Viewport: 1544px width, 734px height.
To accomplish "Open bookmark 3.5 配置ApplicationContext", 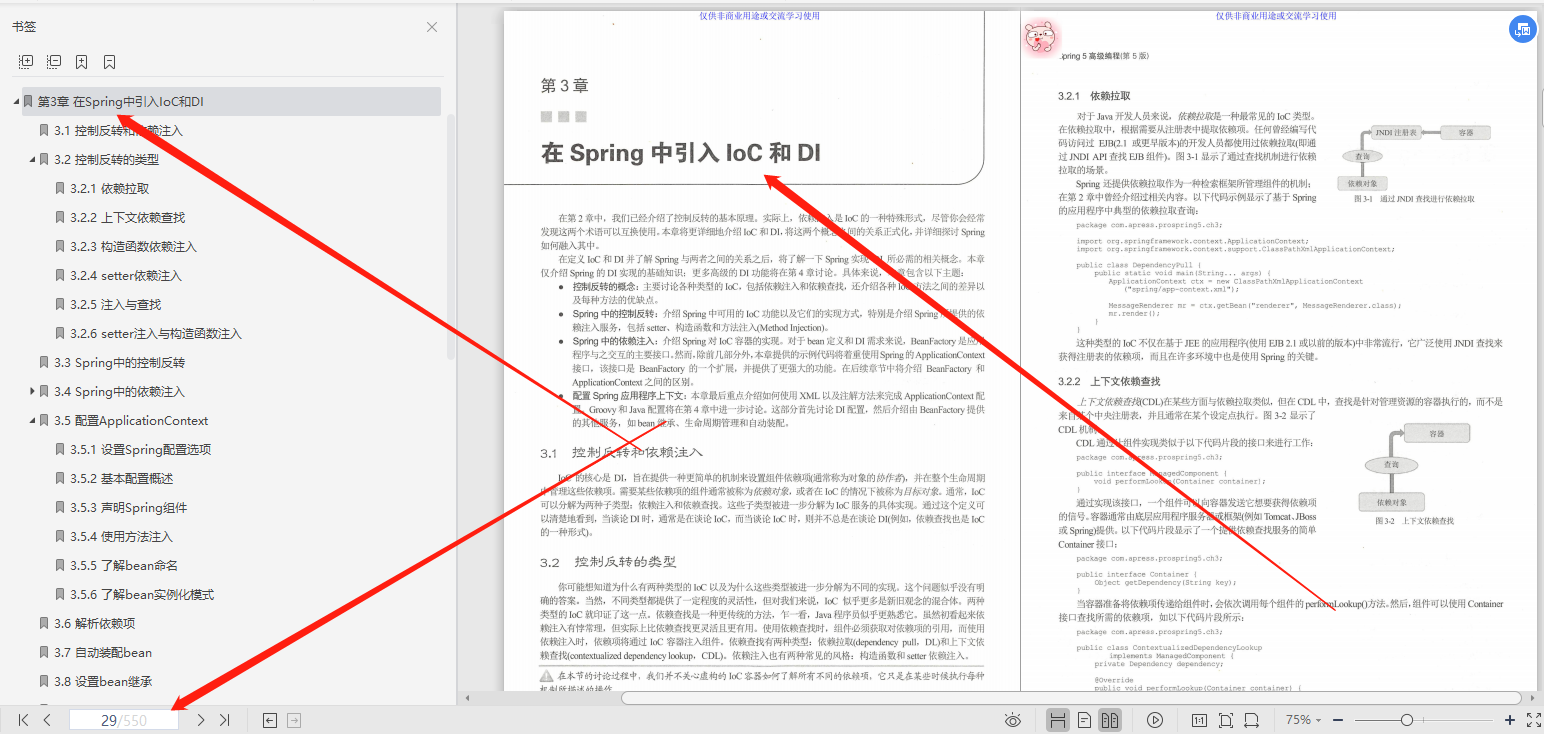I will point(131,421).
